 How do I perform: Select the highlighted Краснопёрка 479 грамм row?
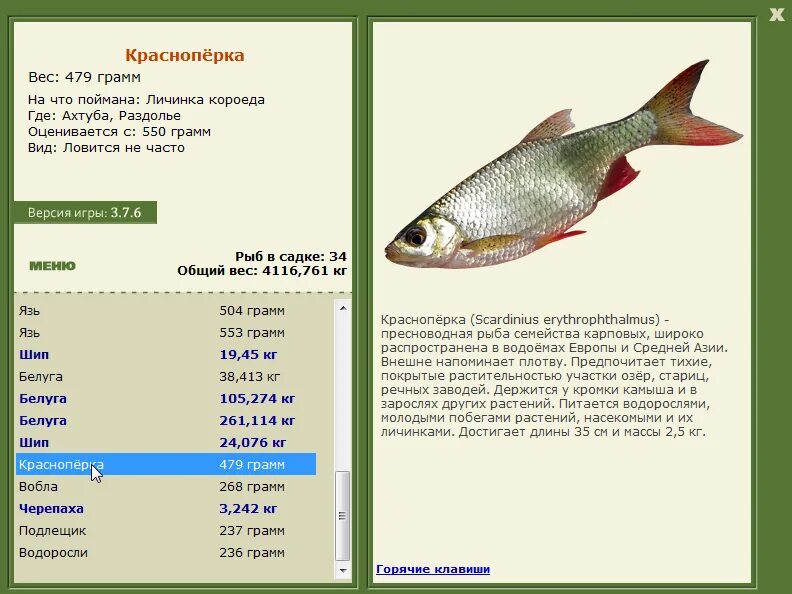point(166,465)
